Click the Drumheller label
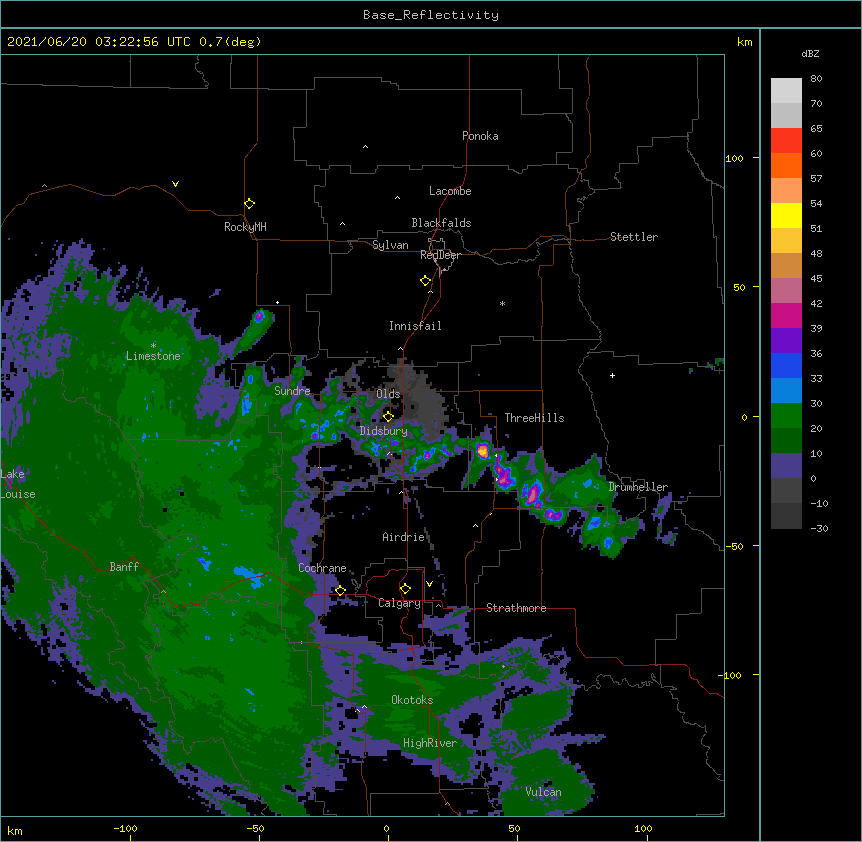The image size is (862, 842). click(638, 487)
